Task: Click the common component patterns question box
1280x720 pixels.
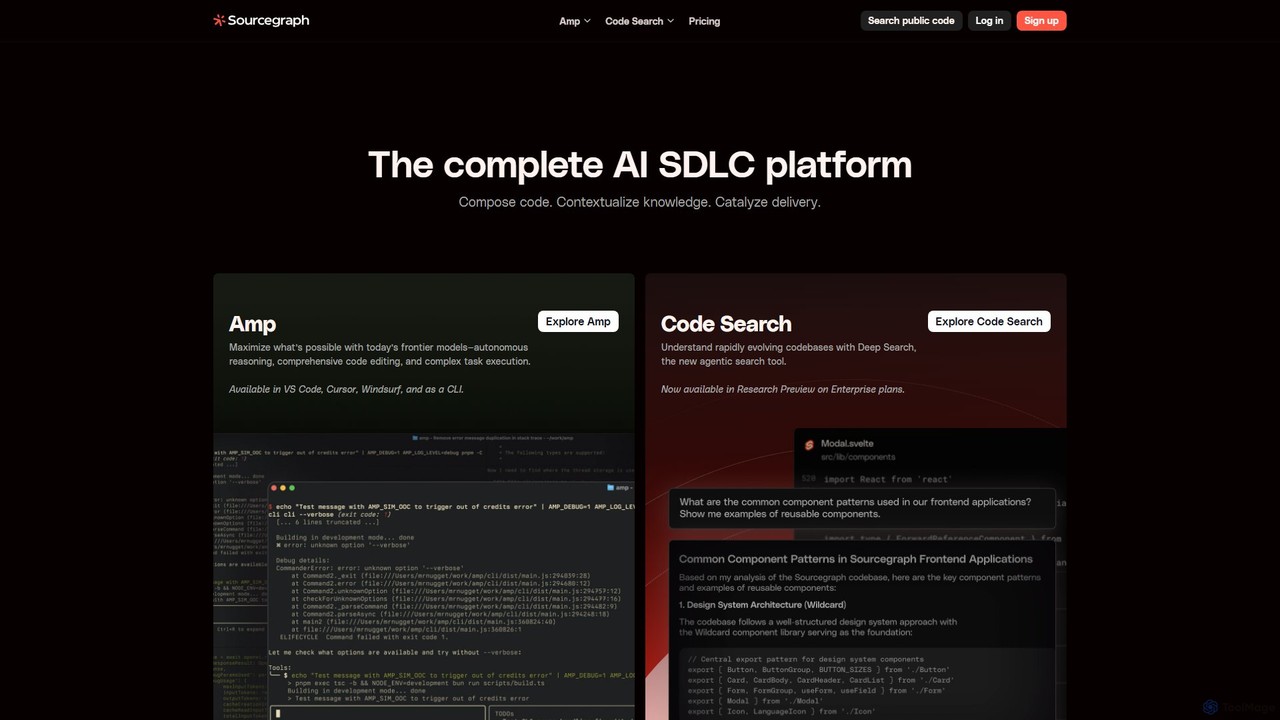Action: (x=863, y=508)
